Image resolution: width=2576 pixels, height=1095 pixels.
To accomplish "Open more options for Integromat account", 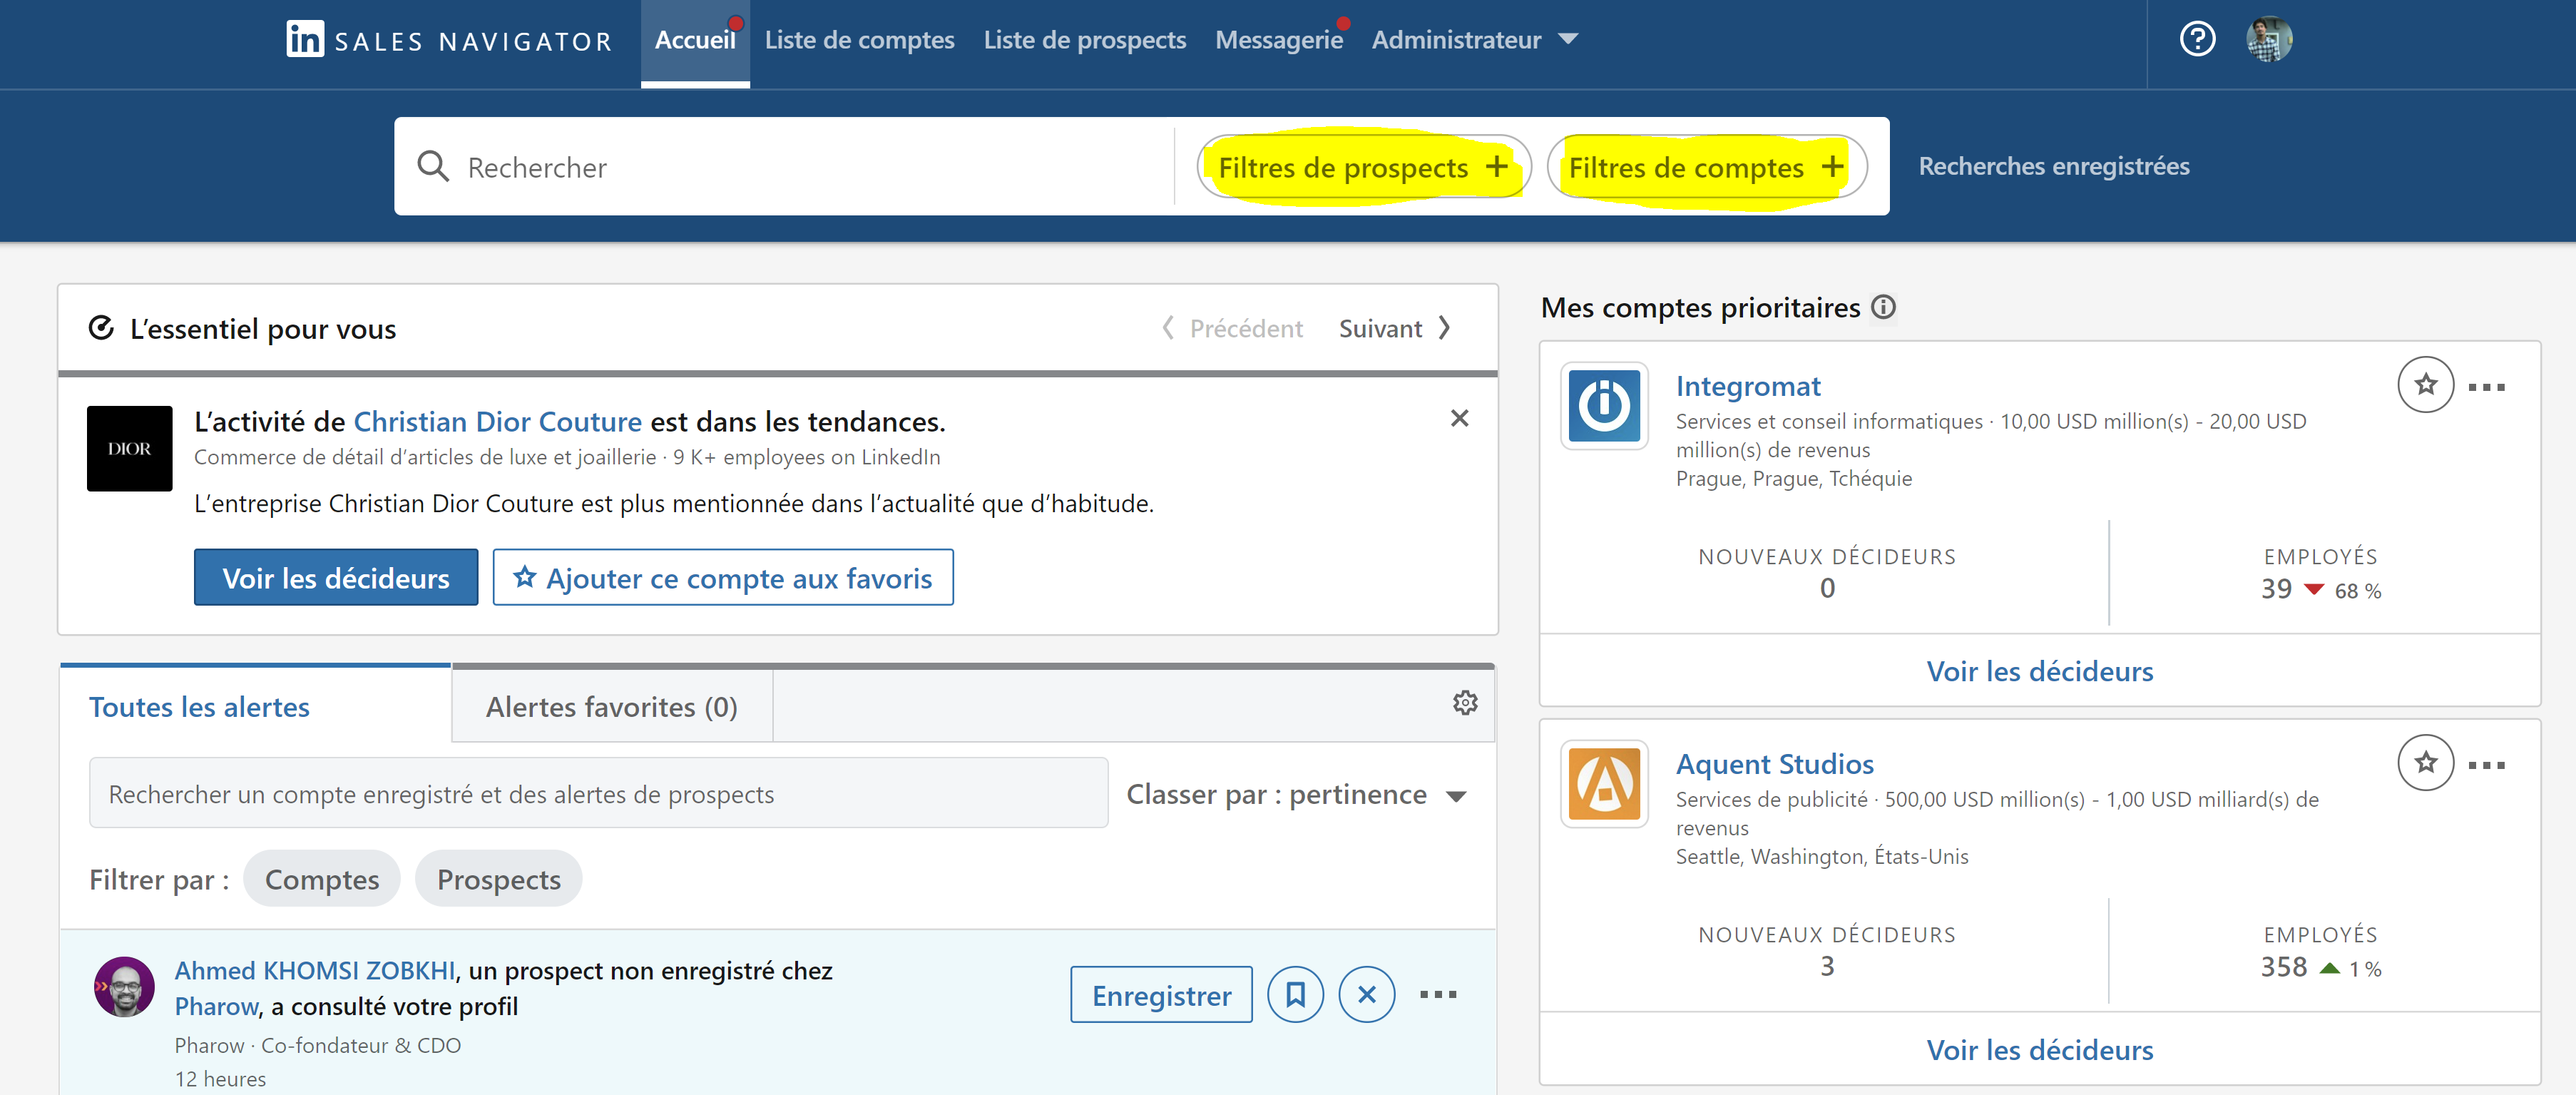I will point(2486,387).
